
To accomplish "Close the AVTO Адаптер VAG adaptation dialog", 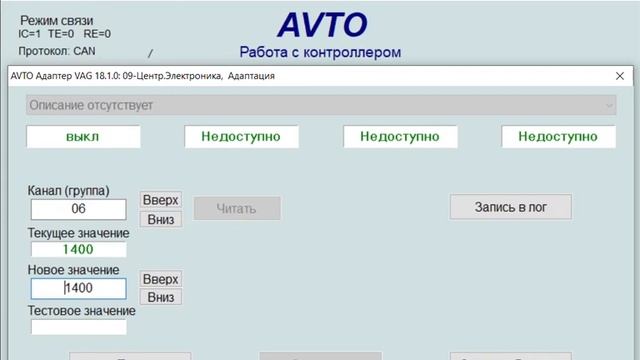I will 620,76.
